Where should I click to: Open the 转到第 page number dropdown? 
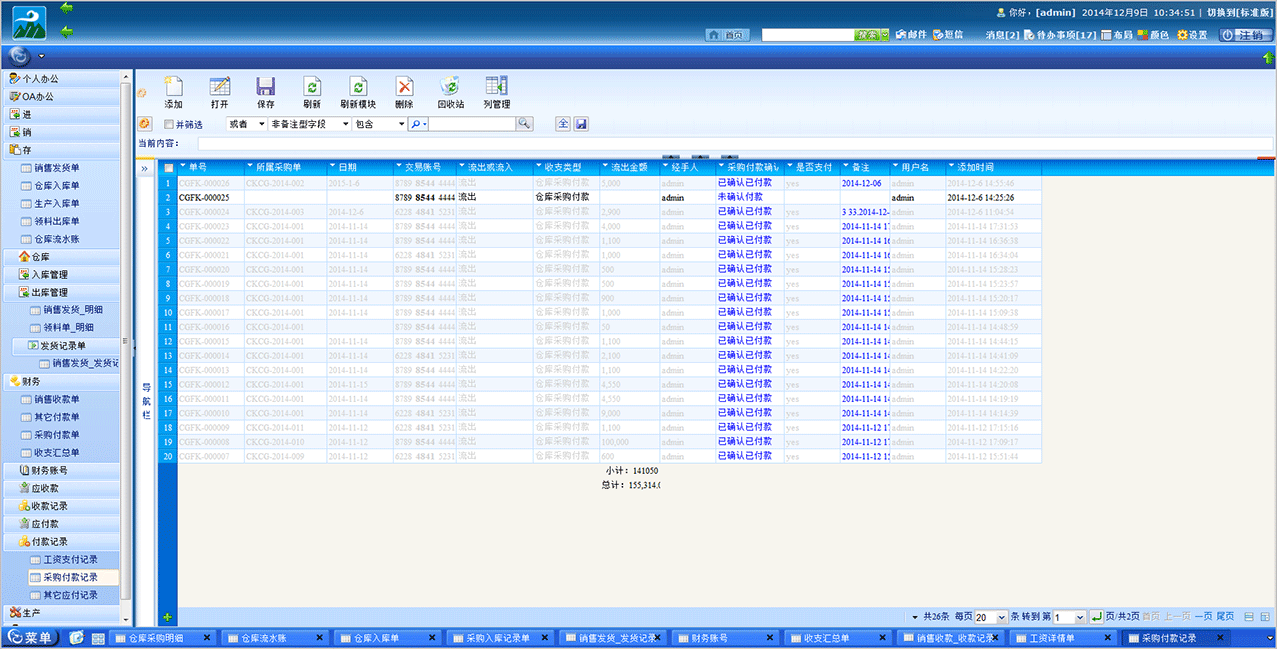click(x=1069, y=618)
